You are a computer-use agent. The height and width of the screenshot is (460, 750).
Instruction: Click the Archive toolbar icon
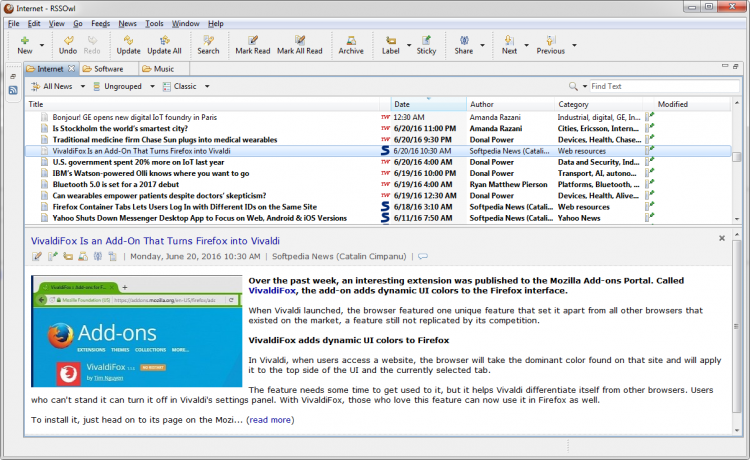point(351,40)
